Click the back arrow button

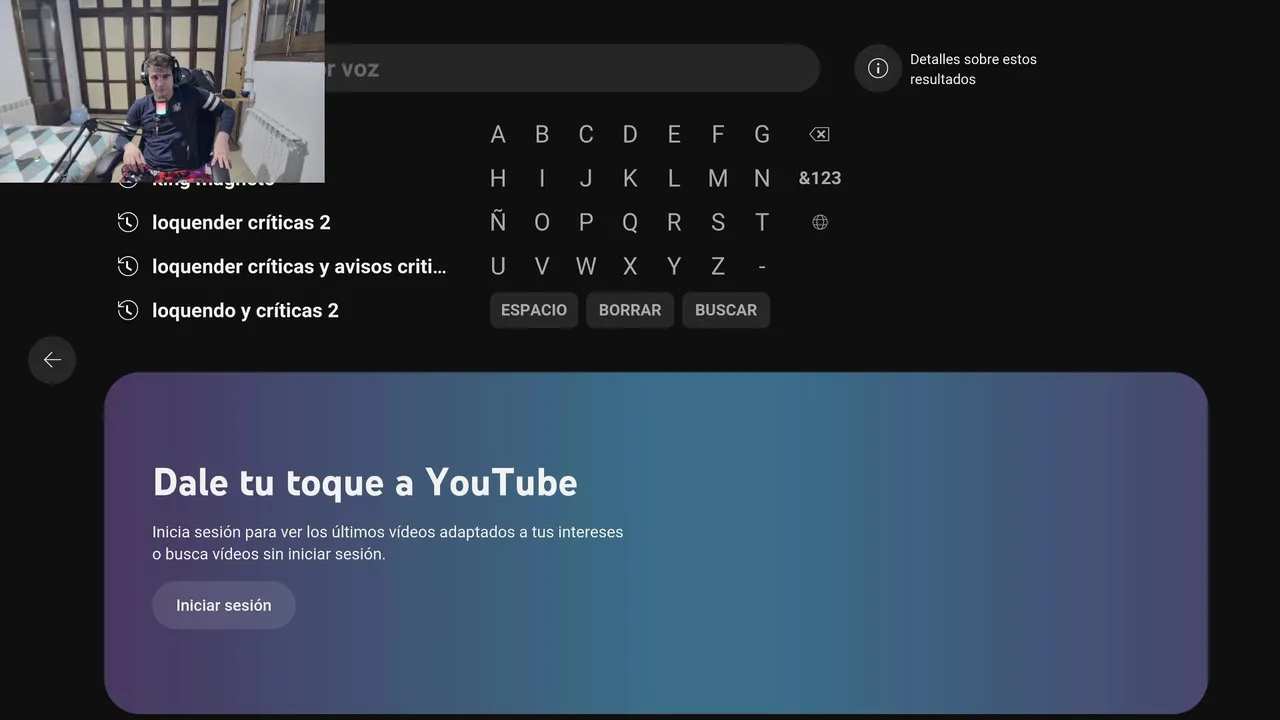[x=52, y=360]
